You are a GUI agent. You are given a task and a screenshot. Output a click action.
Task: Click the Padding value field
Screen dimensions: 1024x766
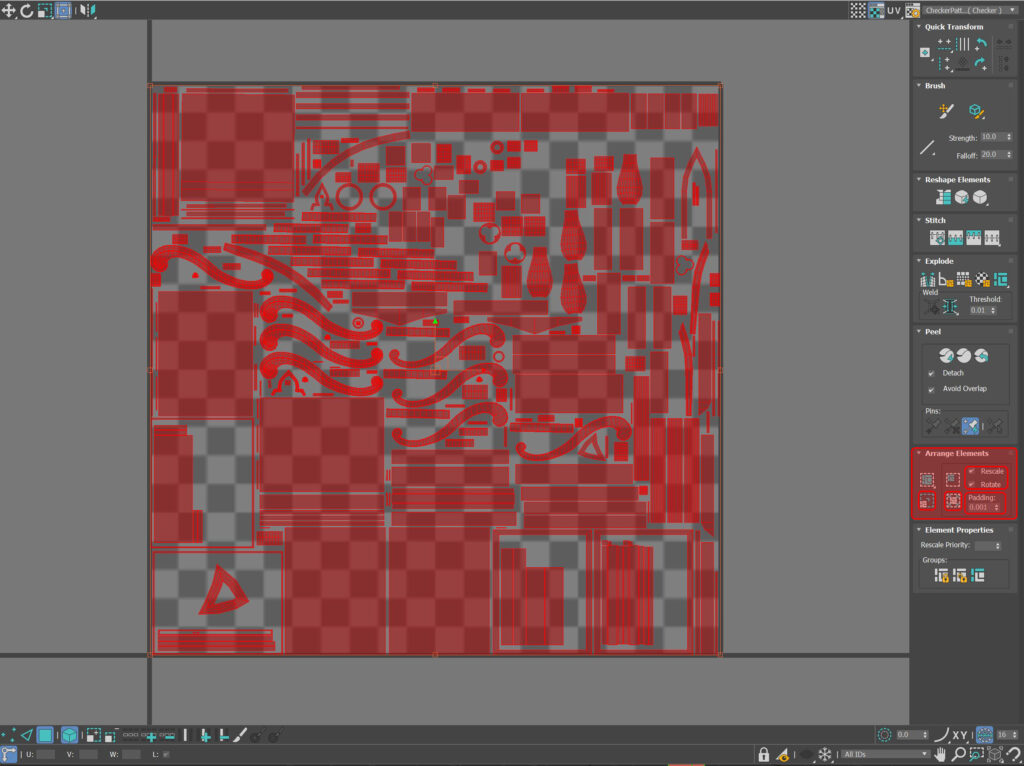[x=980, y=507]
